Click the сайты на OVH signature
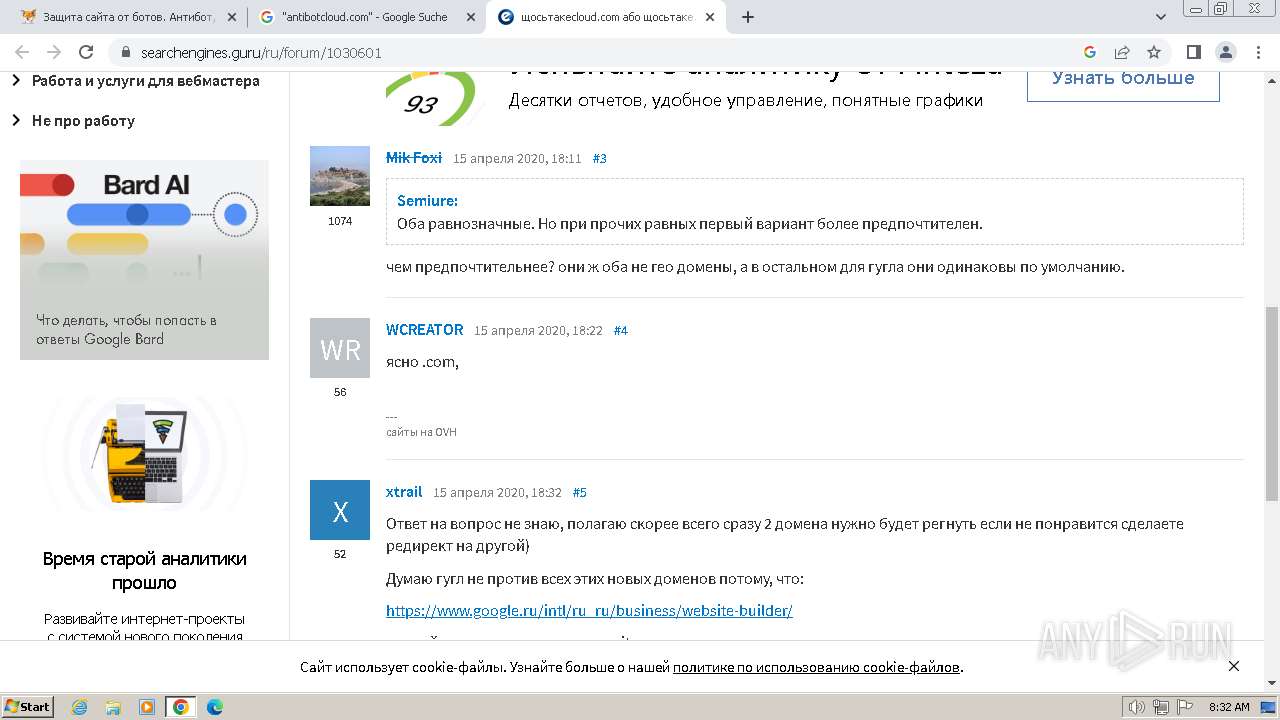This screenshot has height=720, width=1280. 421,432
